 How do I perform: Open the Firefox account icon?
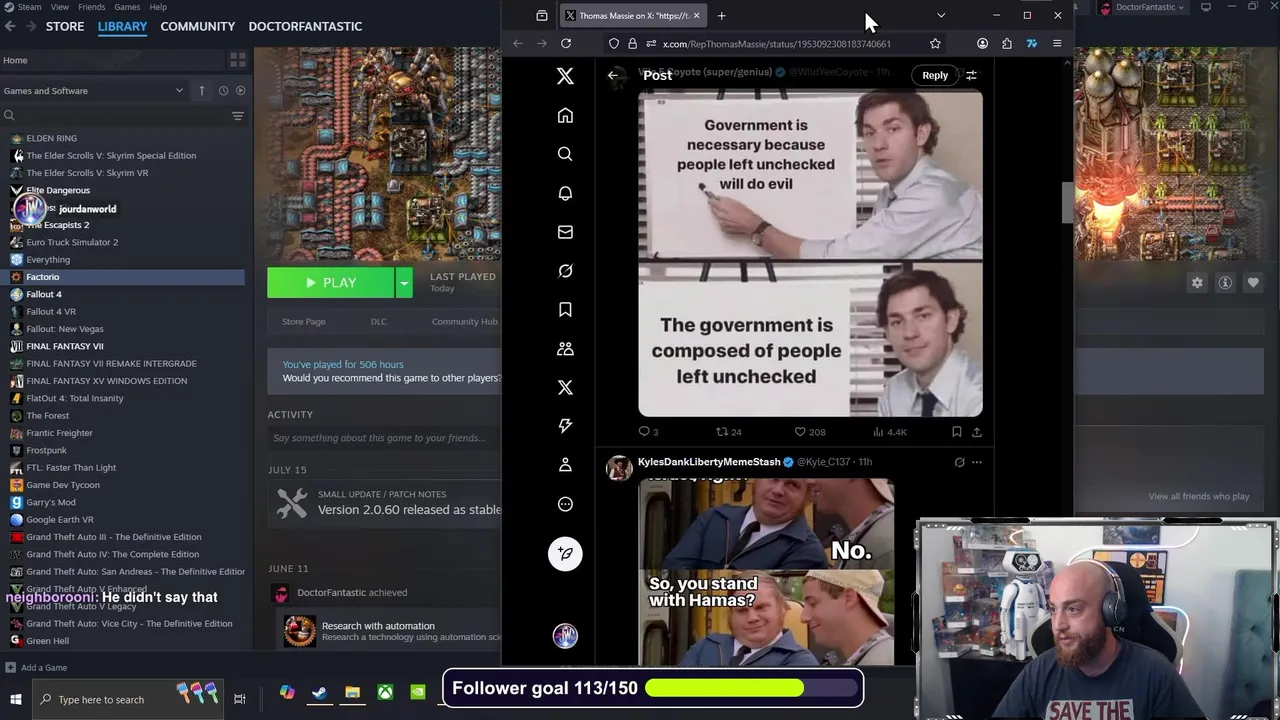982,43
